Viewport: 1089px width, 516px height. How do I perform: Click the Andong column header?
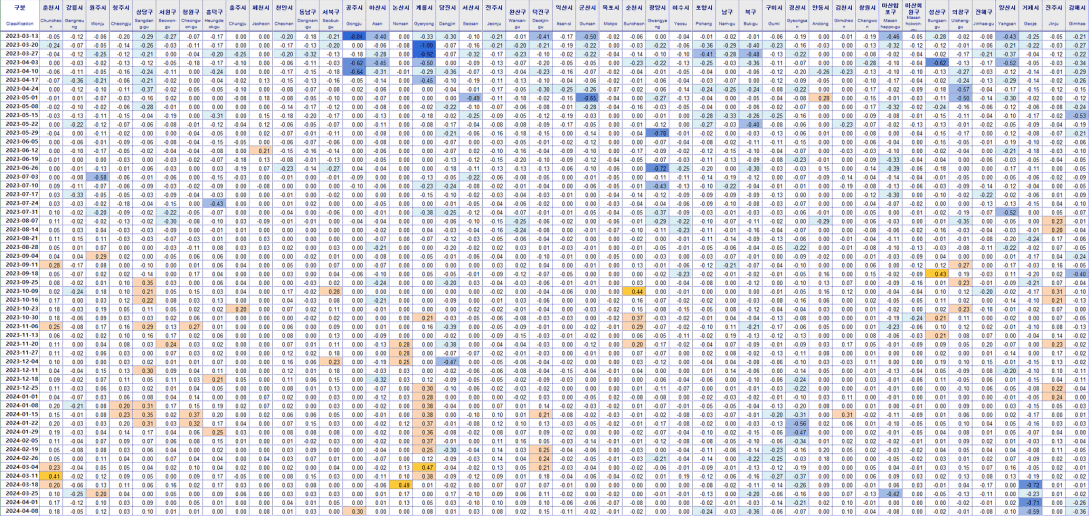pyautogui.click(x=821, y=16)
